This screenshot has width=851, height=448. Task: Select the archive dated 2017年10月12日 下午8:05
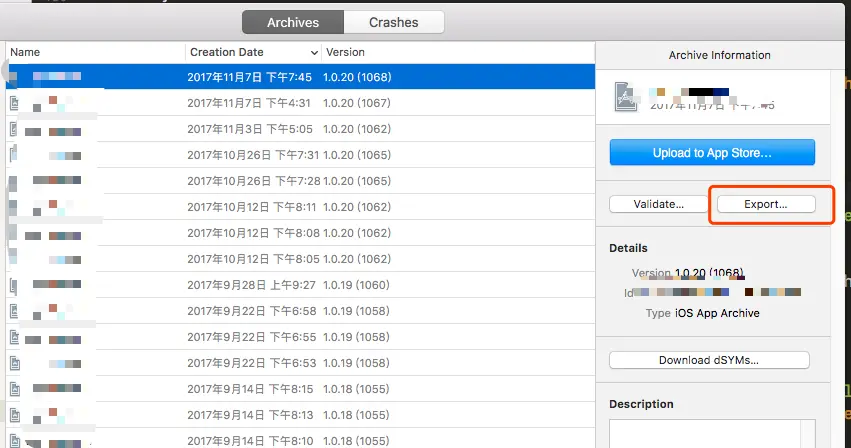click(300, 259)
